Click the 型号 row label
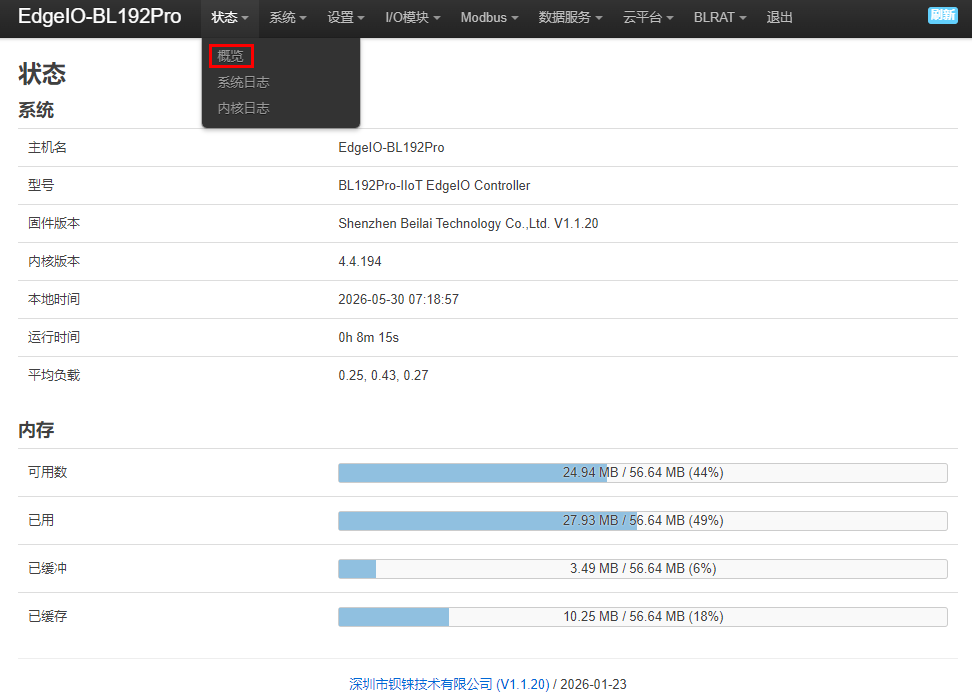Viewport: 972px width, 700px height. 41,185
